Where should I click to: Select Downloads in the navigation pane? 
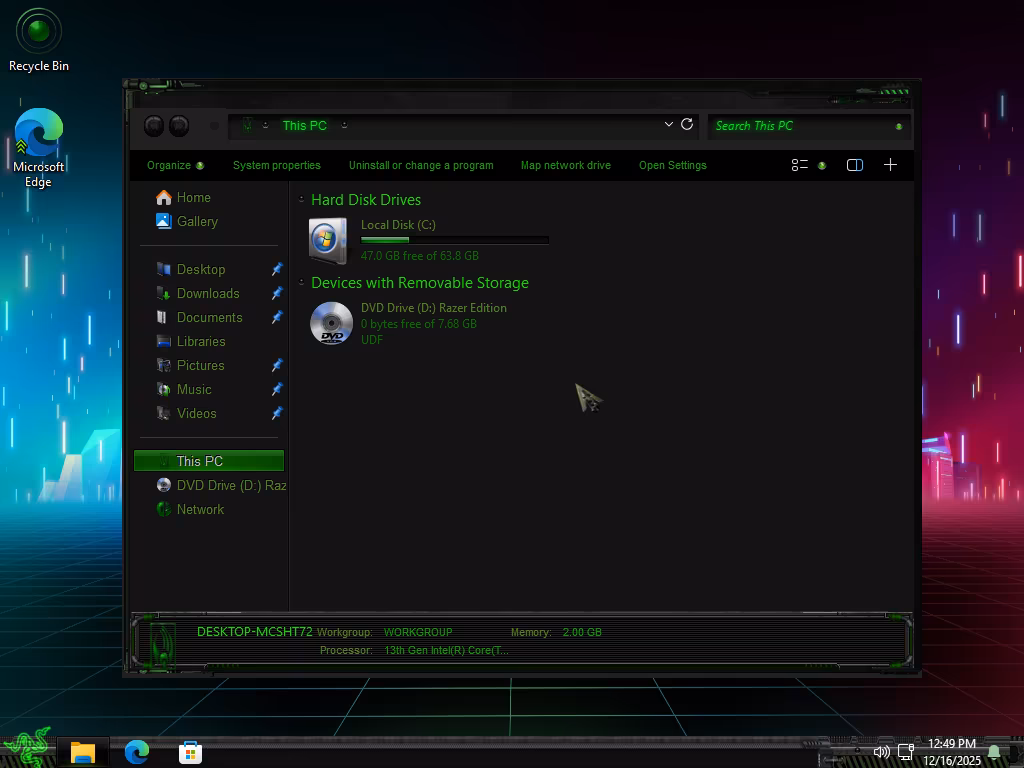[x=208, y=293]
